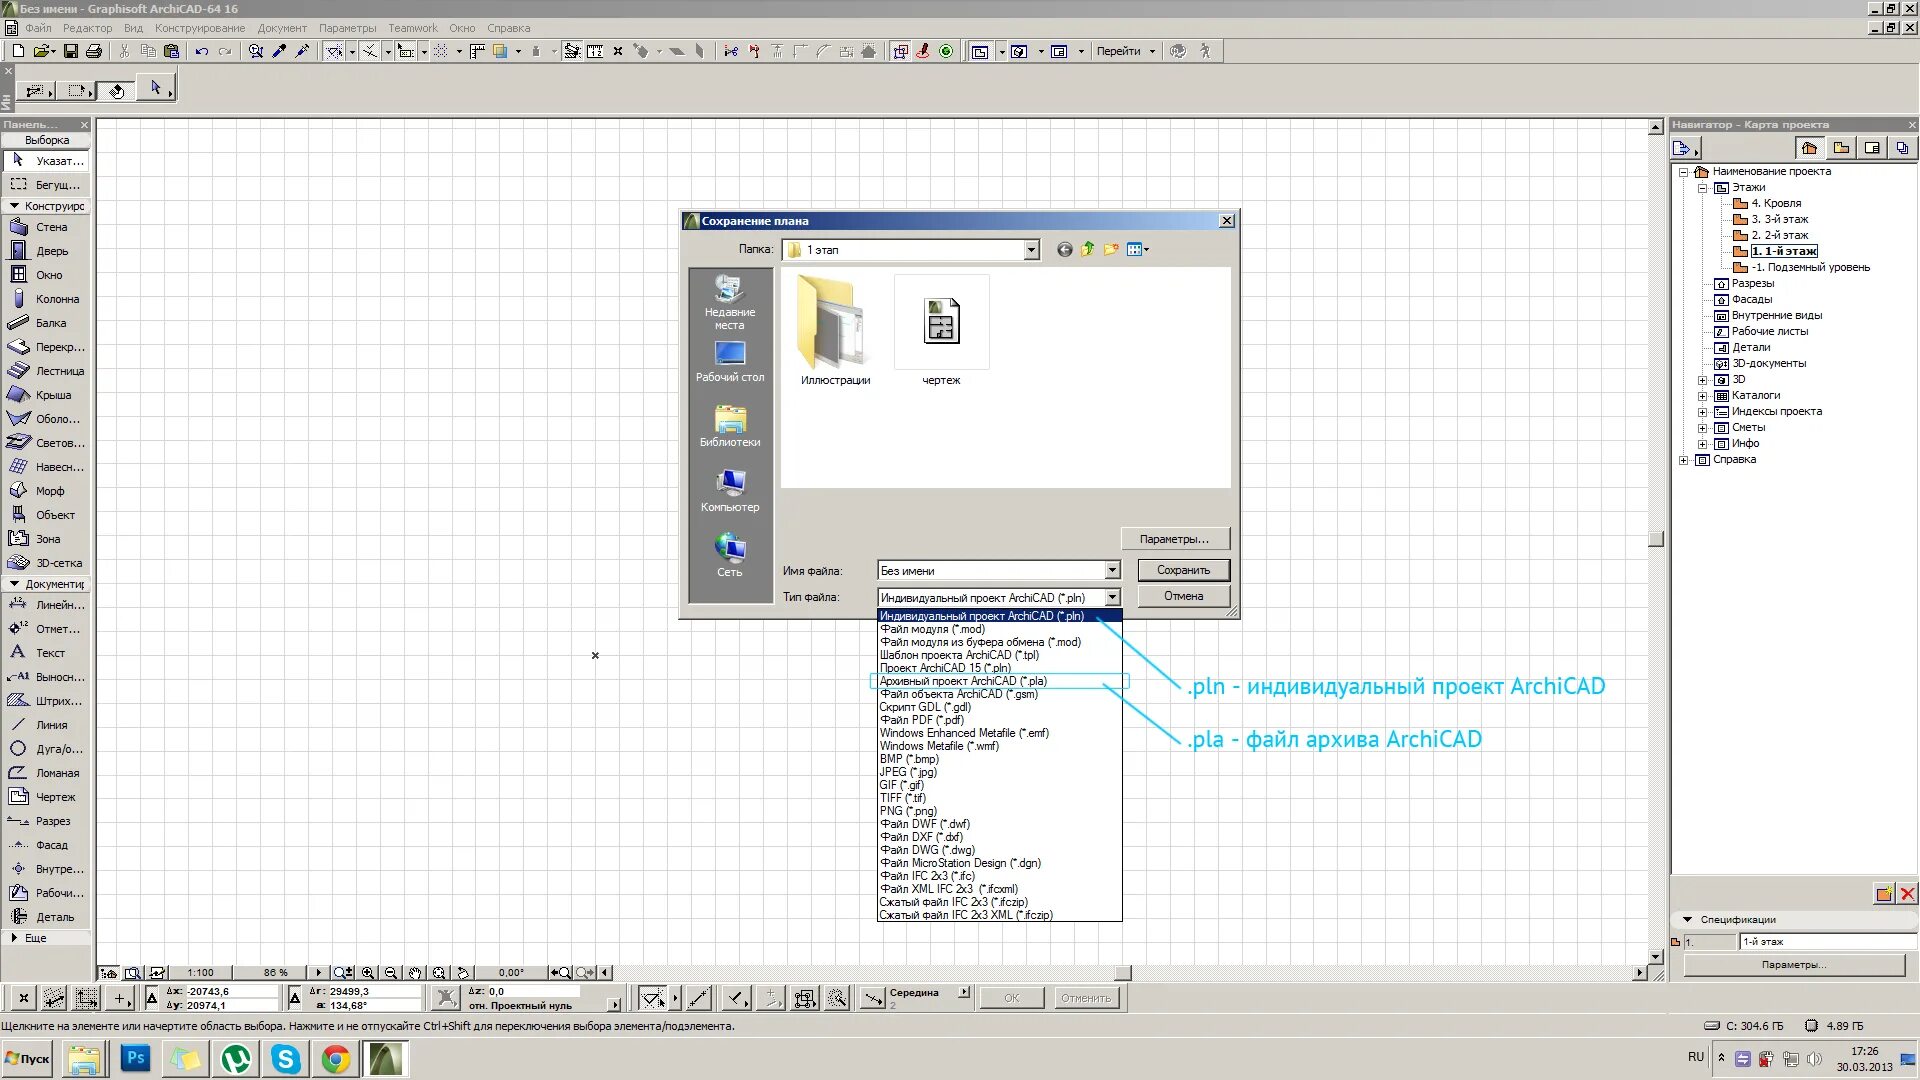Open the Конструирование menu

point(200,28)
